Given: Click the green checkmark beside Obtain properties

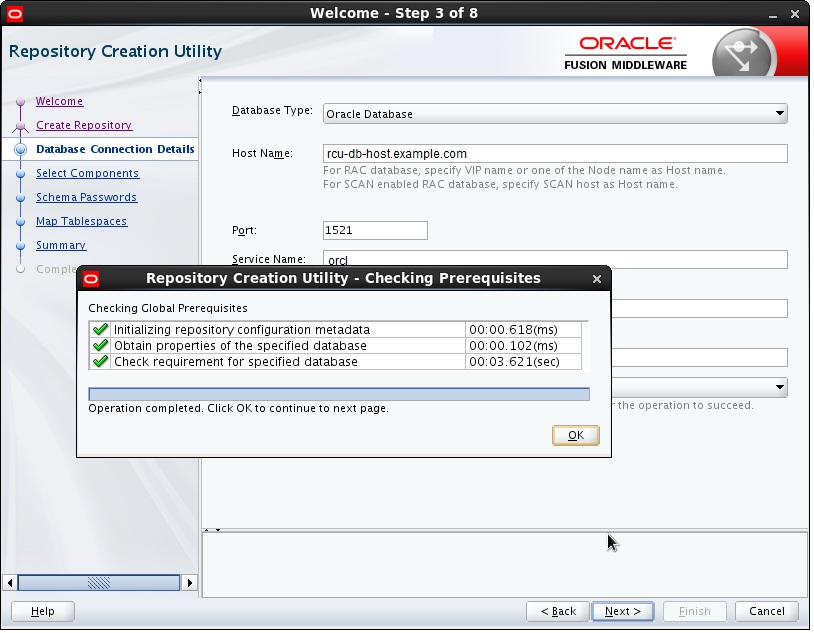Looking at the screenshot, I should point(101,347).
